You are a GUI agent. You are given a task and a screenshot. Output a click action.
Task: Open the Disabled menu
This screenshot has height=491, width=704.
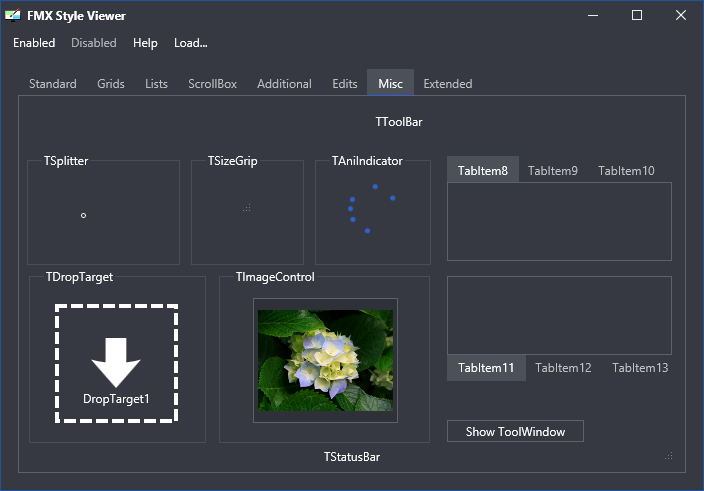pos(94,43)
